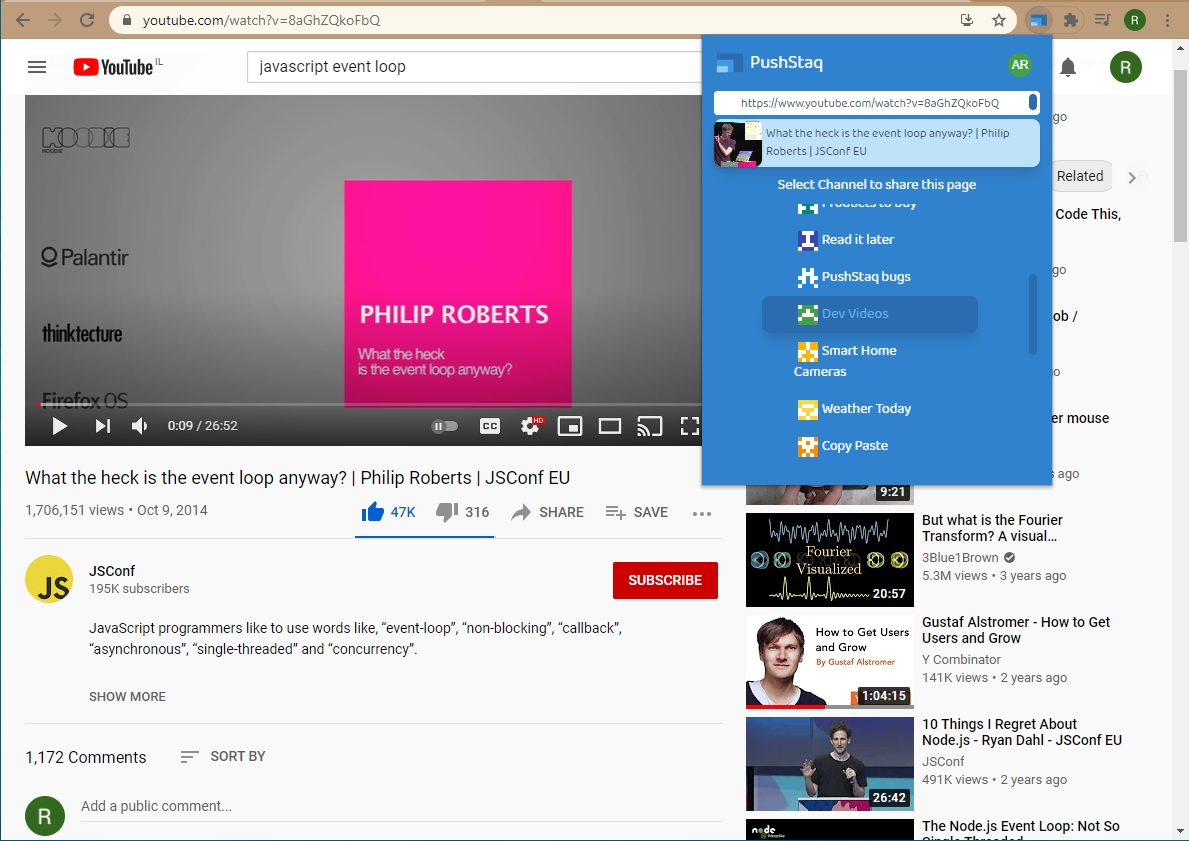
Task: Cast video with Play on TV icon
Action: coord(649,426)
